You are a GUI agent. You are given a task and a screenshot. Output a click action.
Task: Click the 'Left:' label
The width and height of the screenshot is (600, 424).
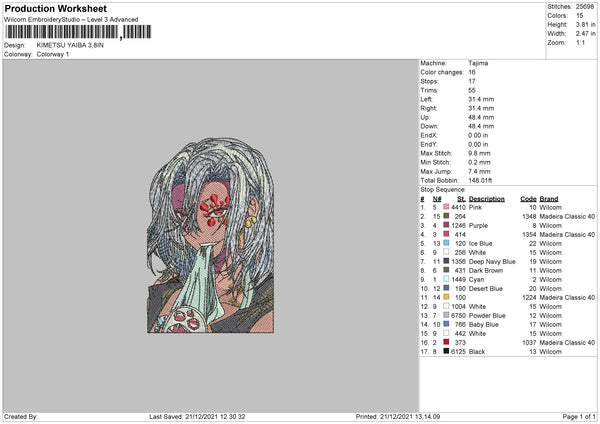[x=426, y=99]
